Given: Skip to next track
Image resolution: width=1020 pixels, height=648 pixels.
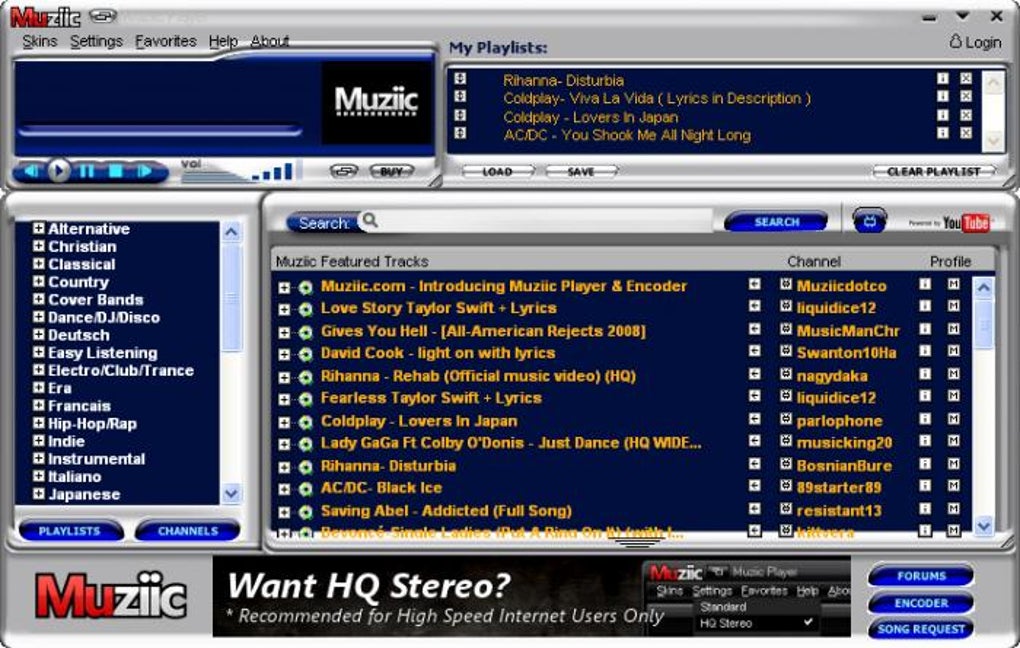Looking at the screenshot, I should (x=144, y=171).
